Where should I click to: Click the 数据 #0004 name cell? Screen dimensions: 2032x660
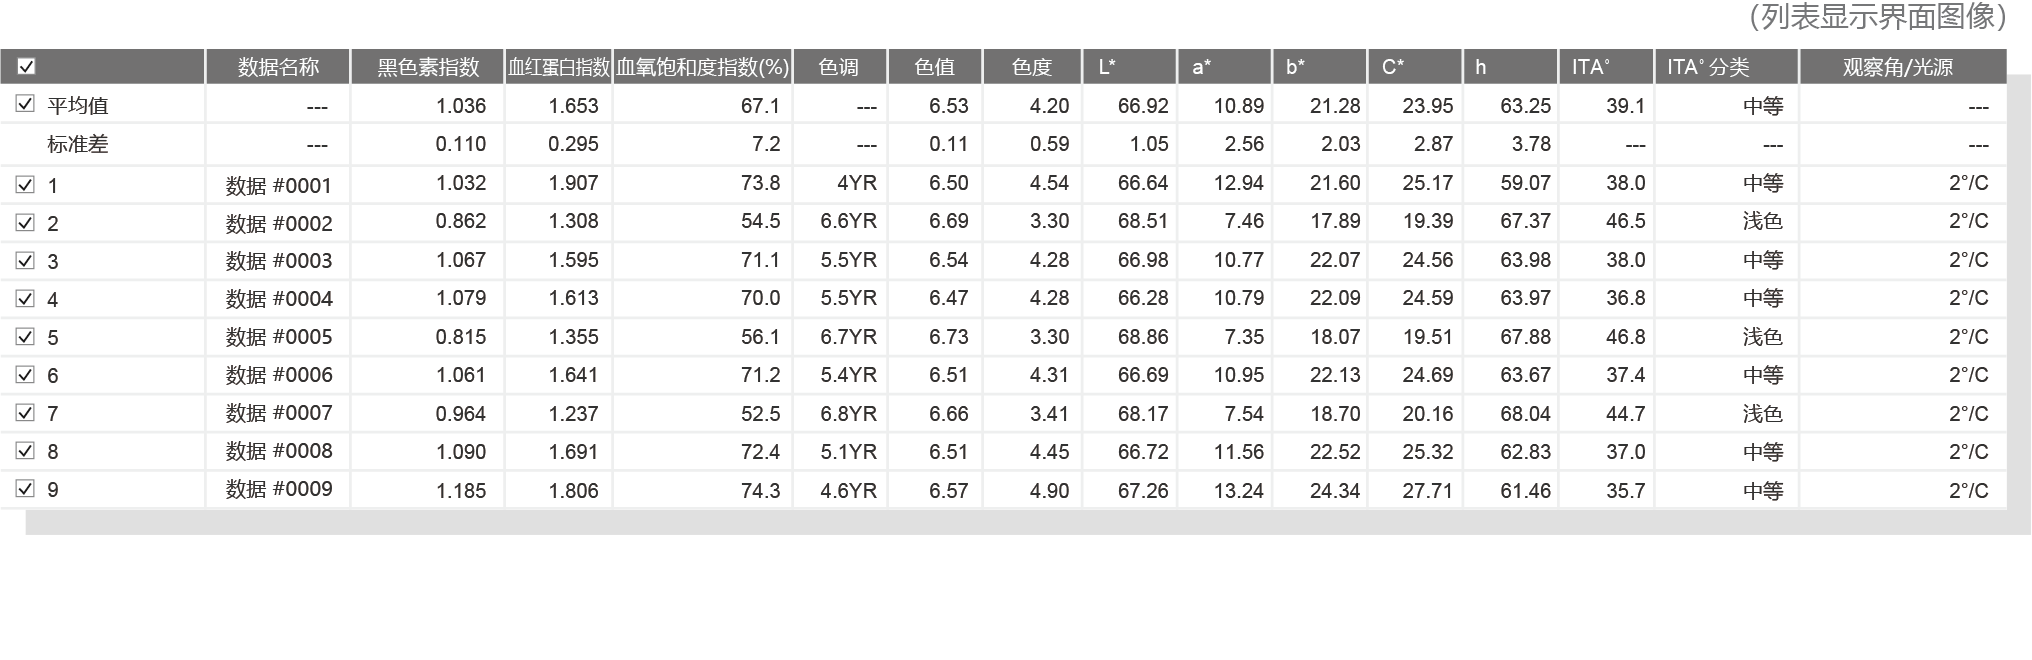coord(278,299)
